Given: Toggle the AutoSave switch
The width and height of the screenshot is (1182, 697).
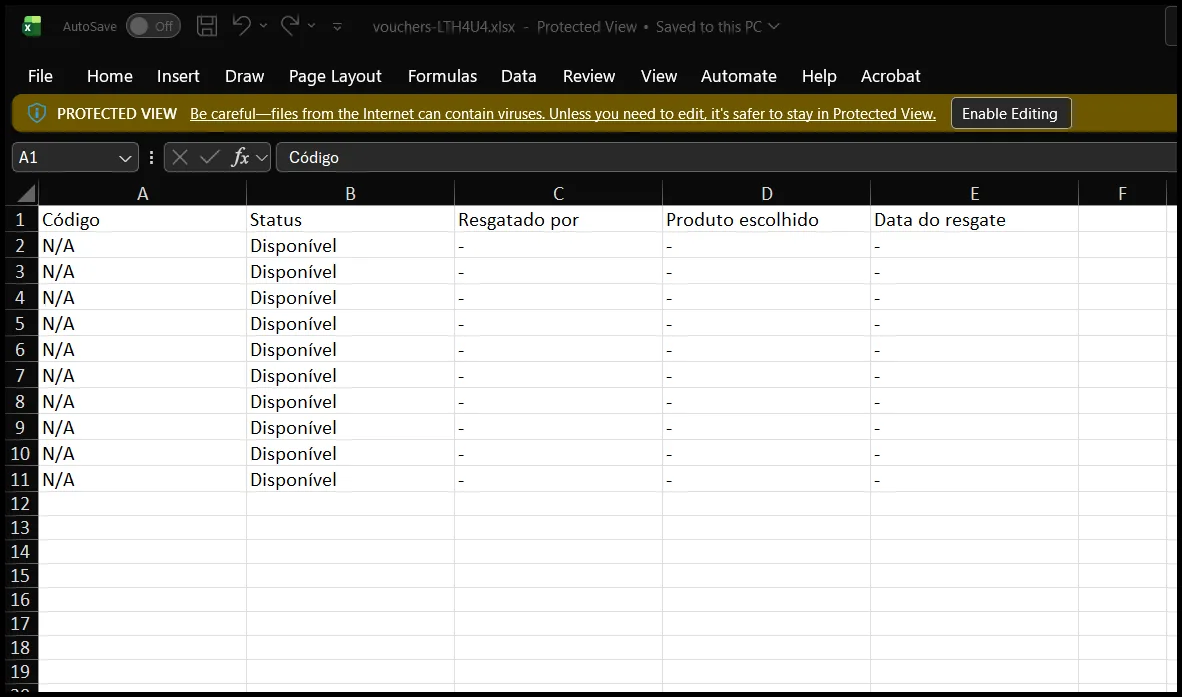Looking at the screenshot, I should point(153,26).
